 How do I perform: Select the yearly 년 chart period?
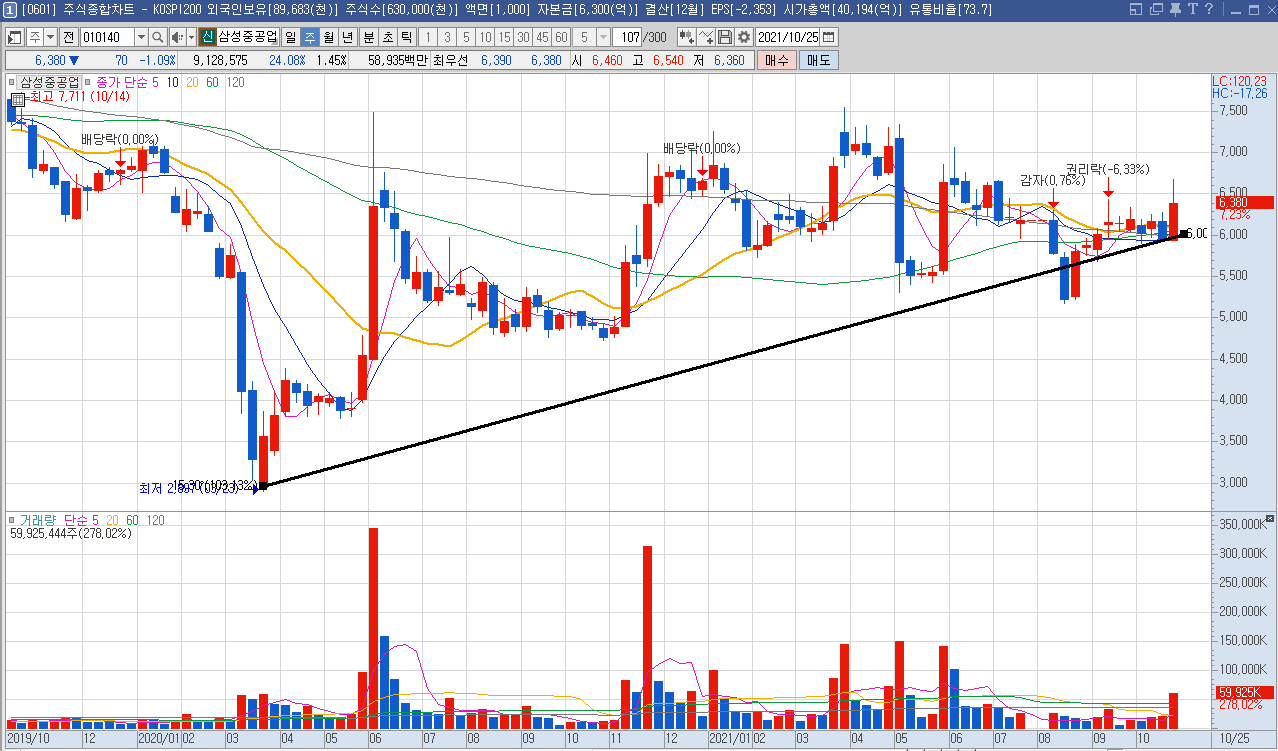click(347, 37)
